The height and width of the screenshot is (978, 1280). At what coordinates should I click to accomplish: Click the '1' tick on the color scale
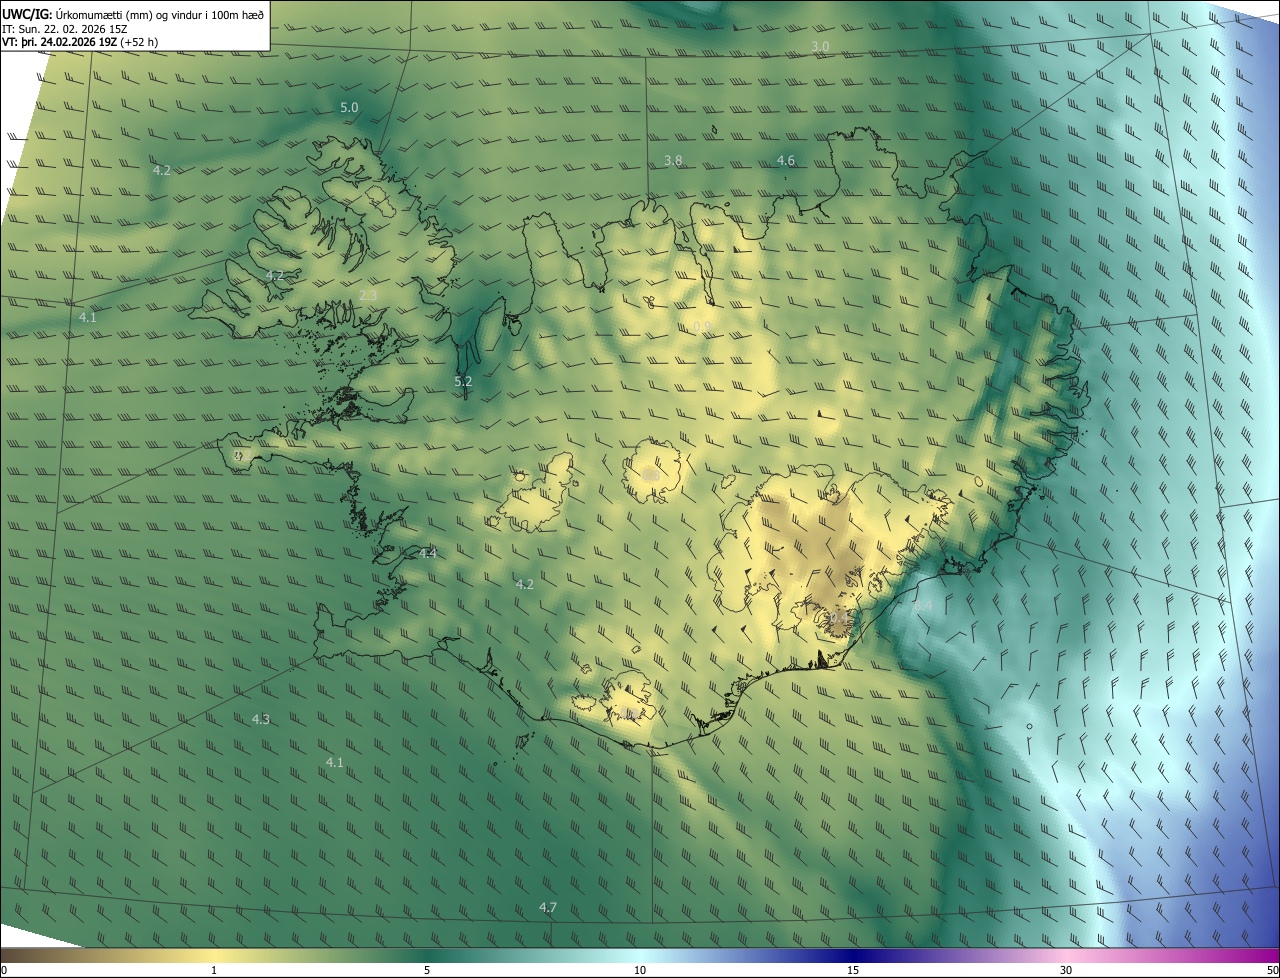point(214,970)
